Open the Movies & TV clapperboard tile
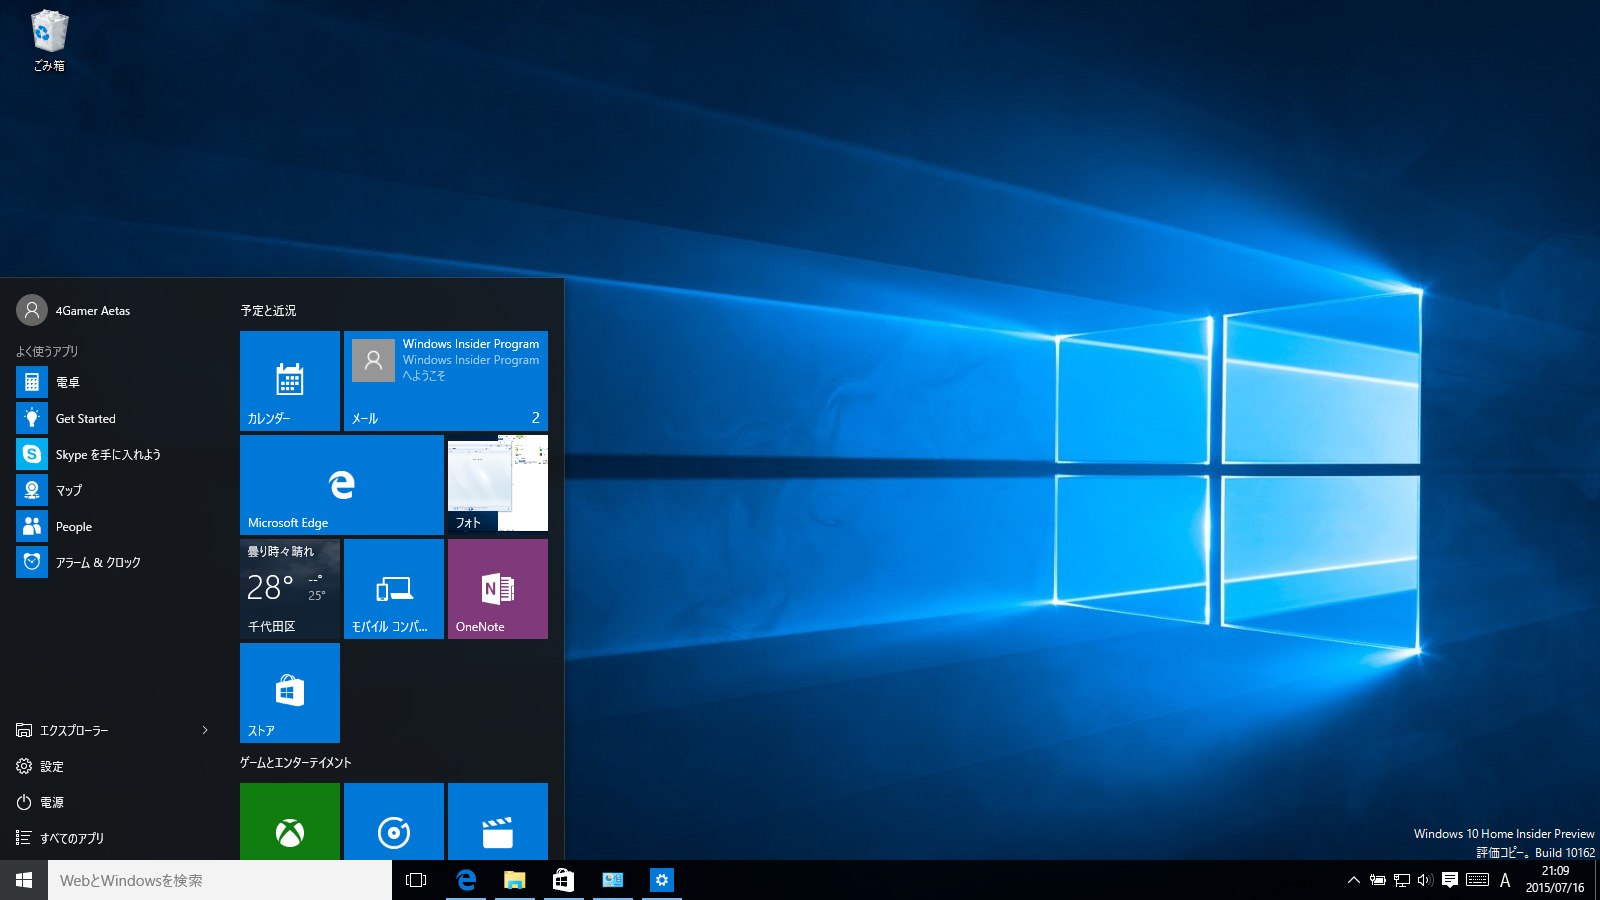This screenshot has height=900, width=1600. click(x=497, y=822)
